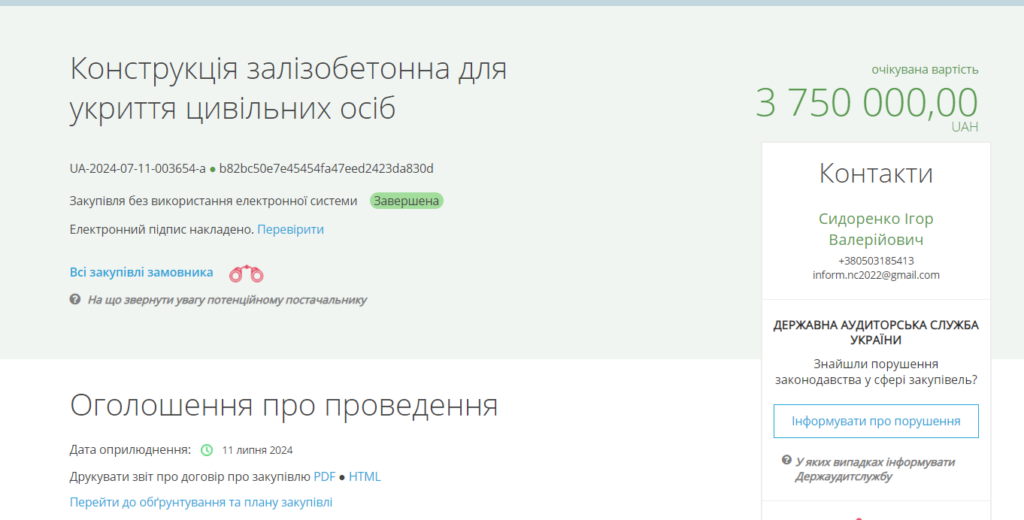Click question mark icon beside supplier attention hint

pyautogui.click(x=75, y=299)
